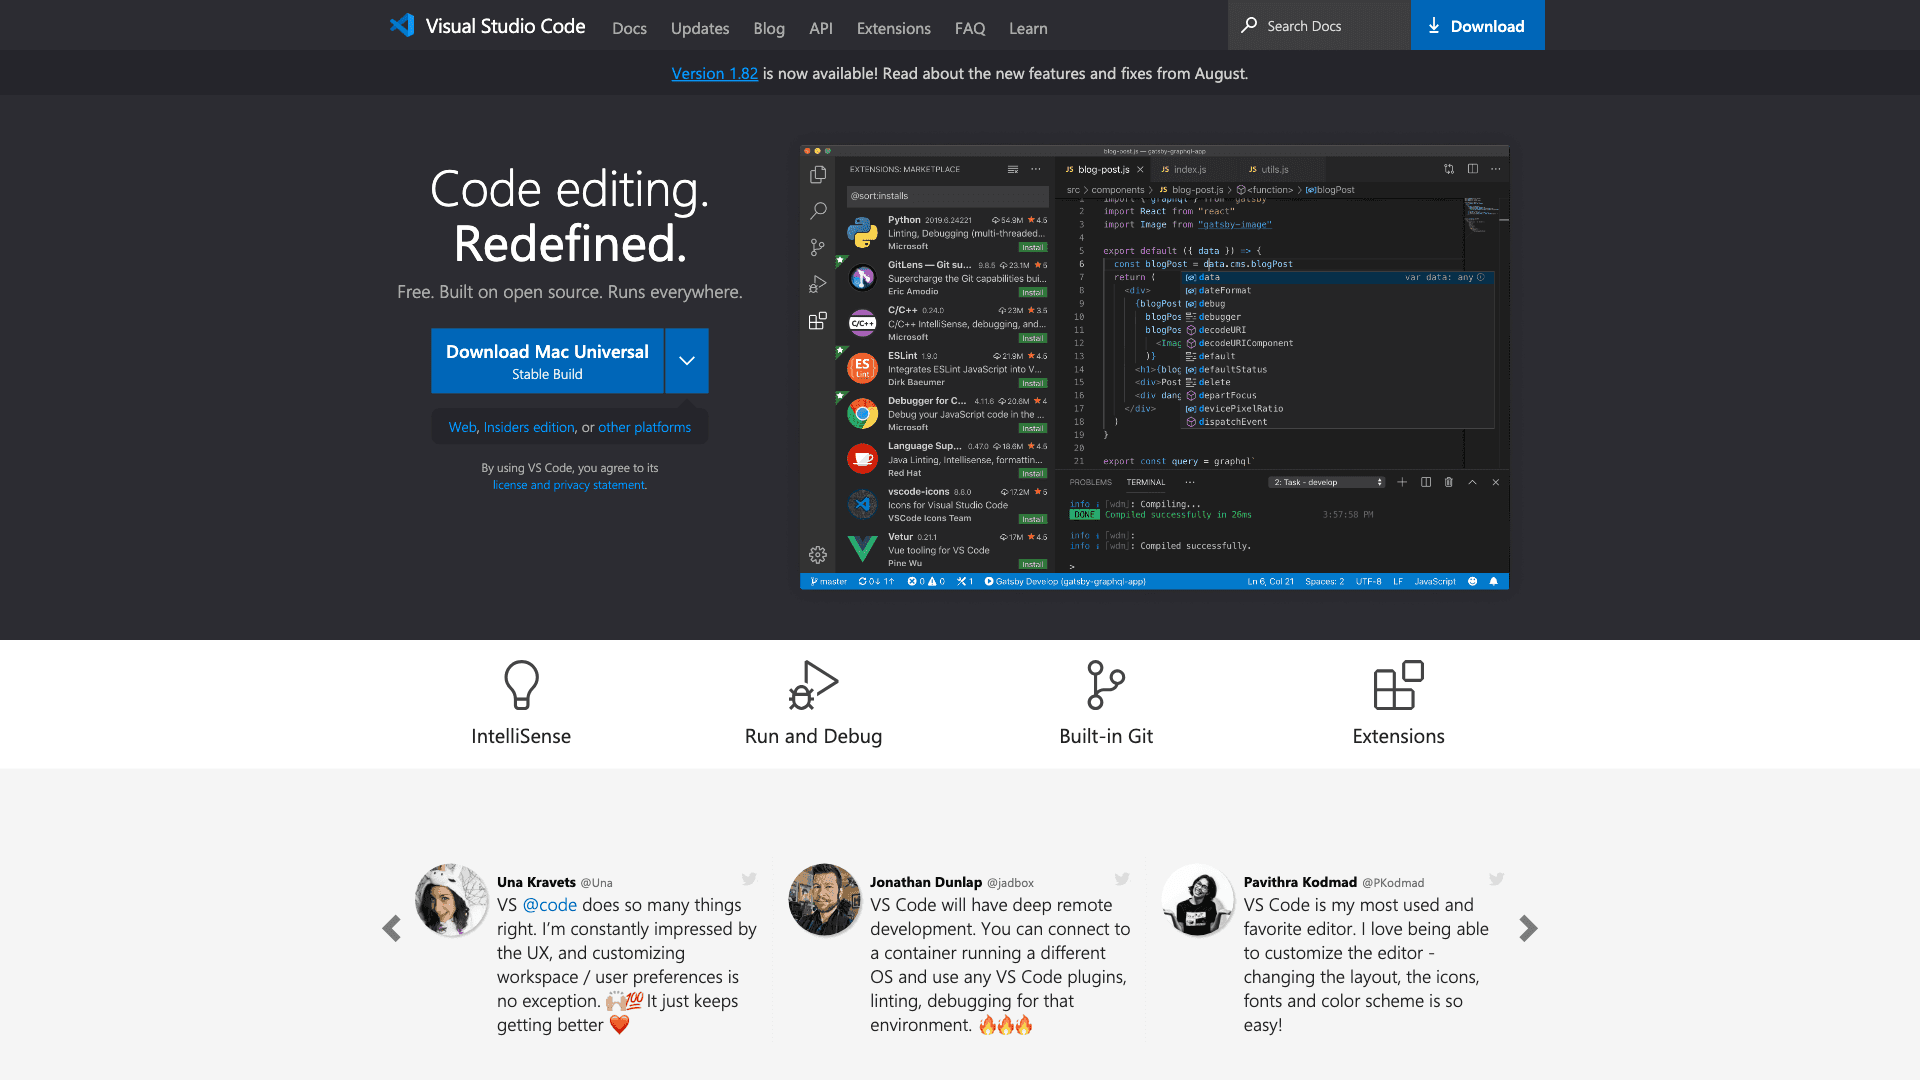Open the Insiders edition link
Image resolution: width=1920 pixels, height=1080 pixels.
529,427
